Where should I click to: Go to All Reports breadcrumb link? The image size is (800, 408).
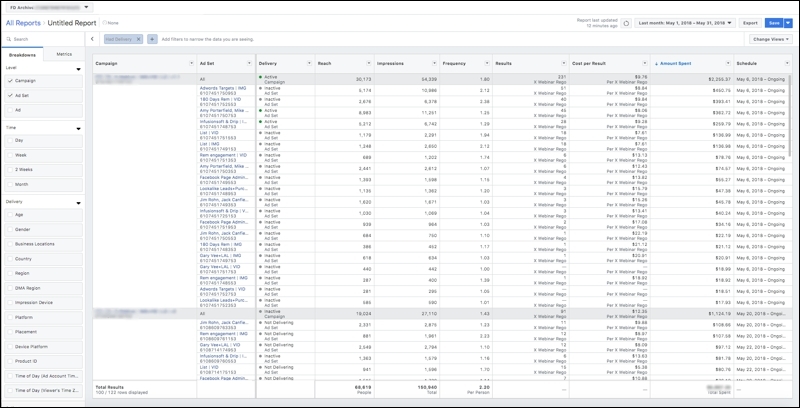pyautogui.click(x=23, y=23)
